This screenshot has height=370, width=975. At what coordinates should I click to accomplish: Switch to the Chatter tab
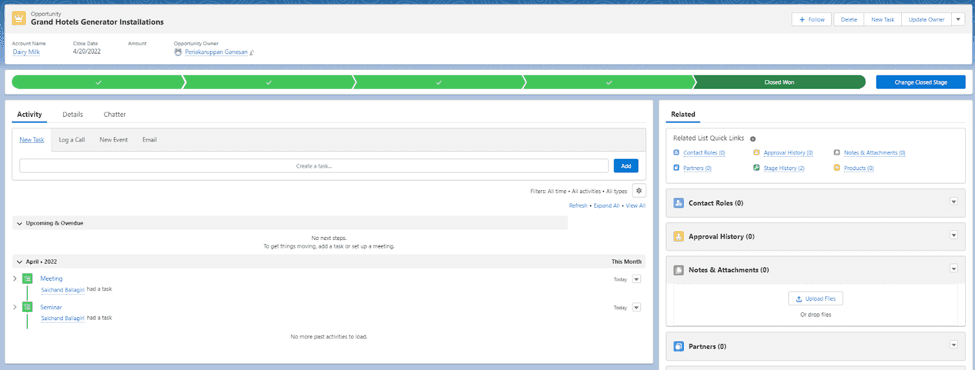[114, 114]
